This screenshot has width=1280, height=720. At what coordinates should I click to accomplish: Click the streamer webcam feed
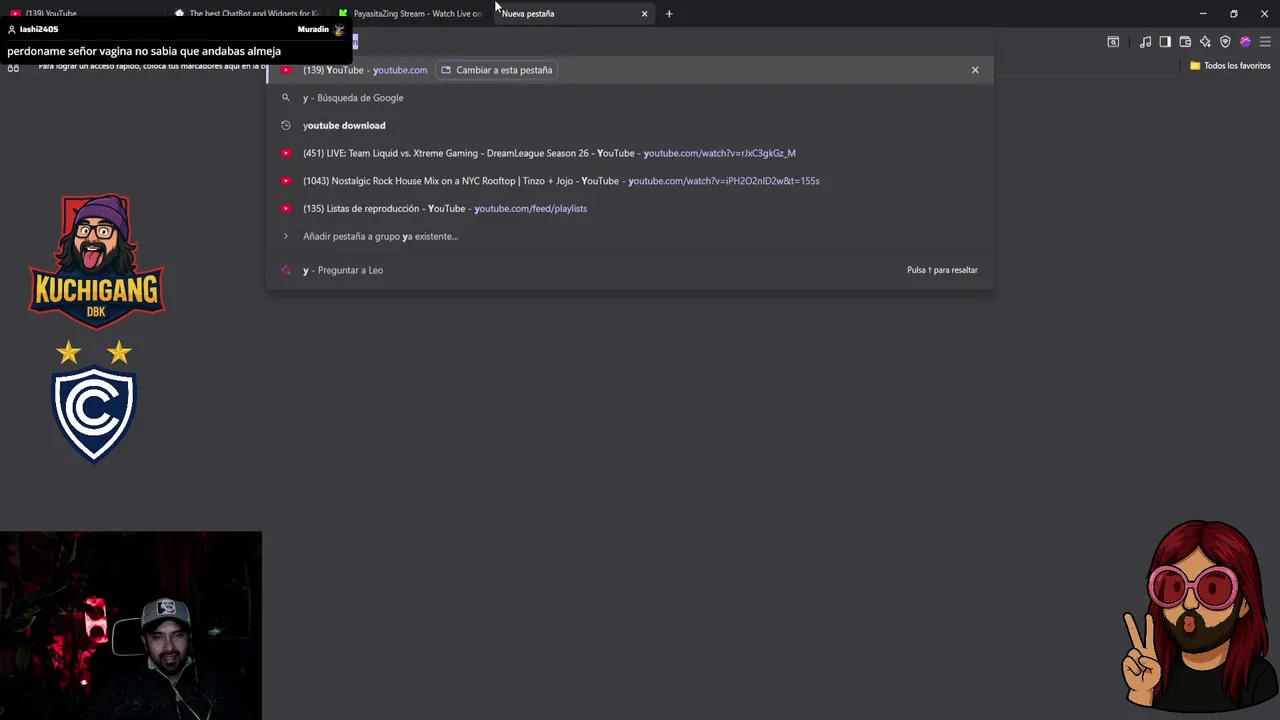(x=131, y=625)
